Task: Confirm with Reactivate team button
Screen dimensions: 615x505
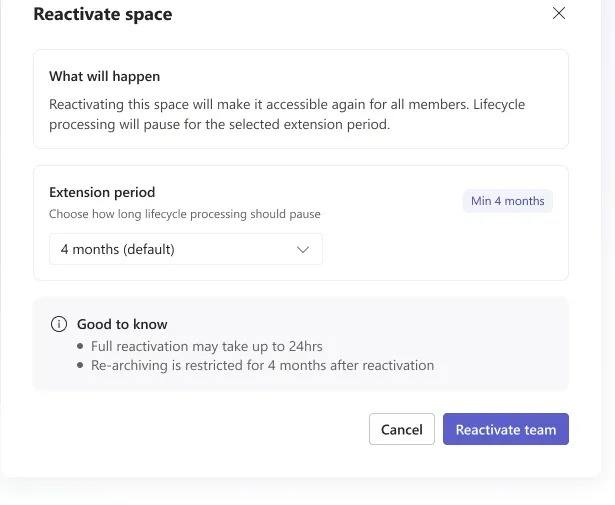Action: click(506, 429)
